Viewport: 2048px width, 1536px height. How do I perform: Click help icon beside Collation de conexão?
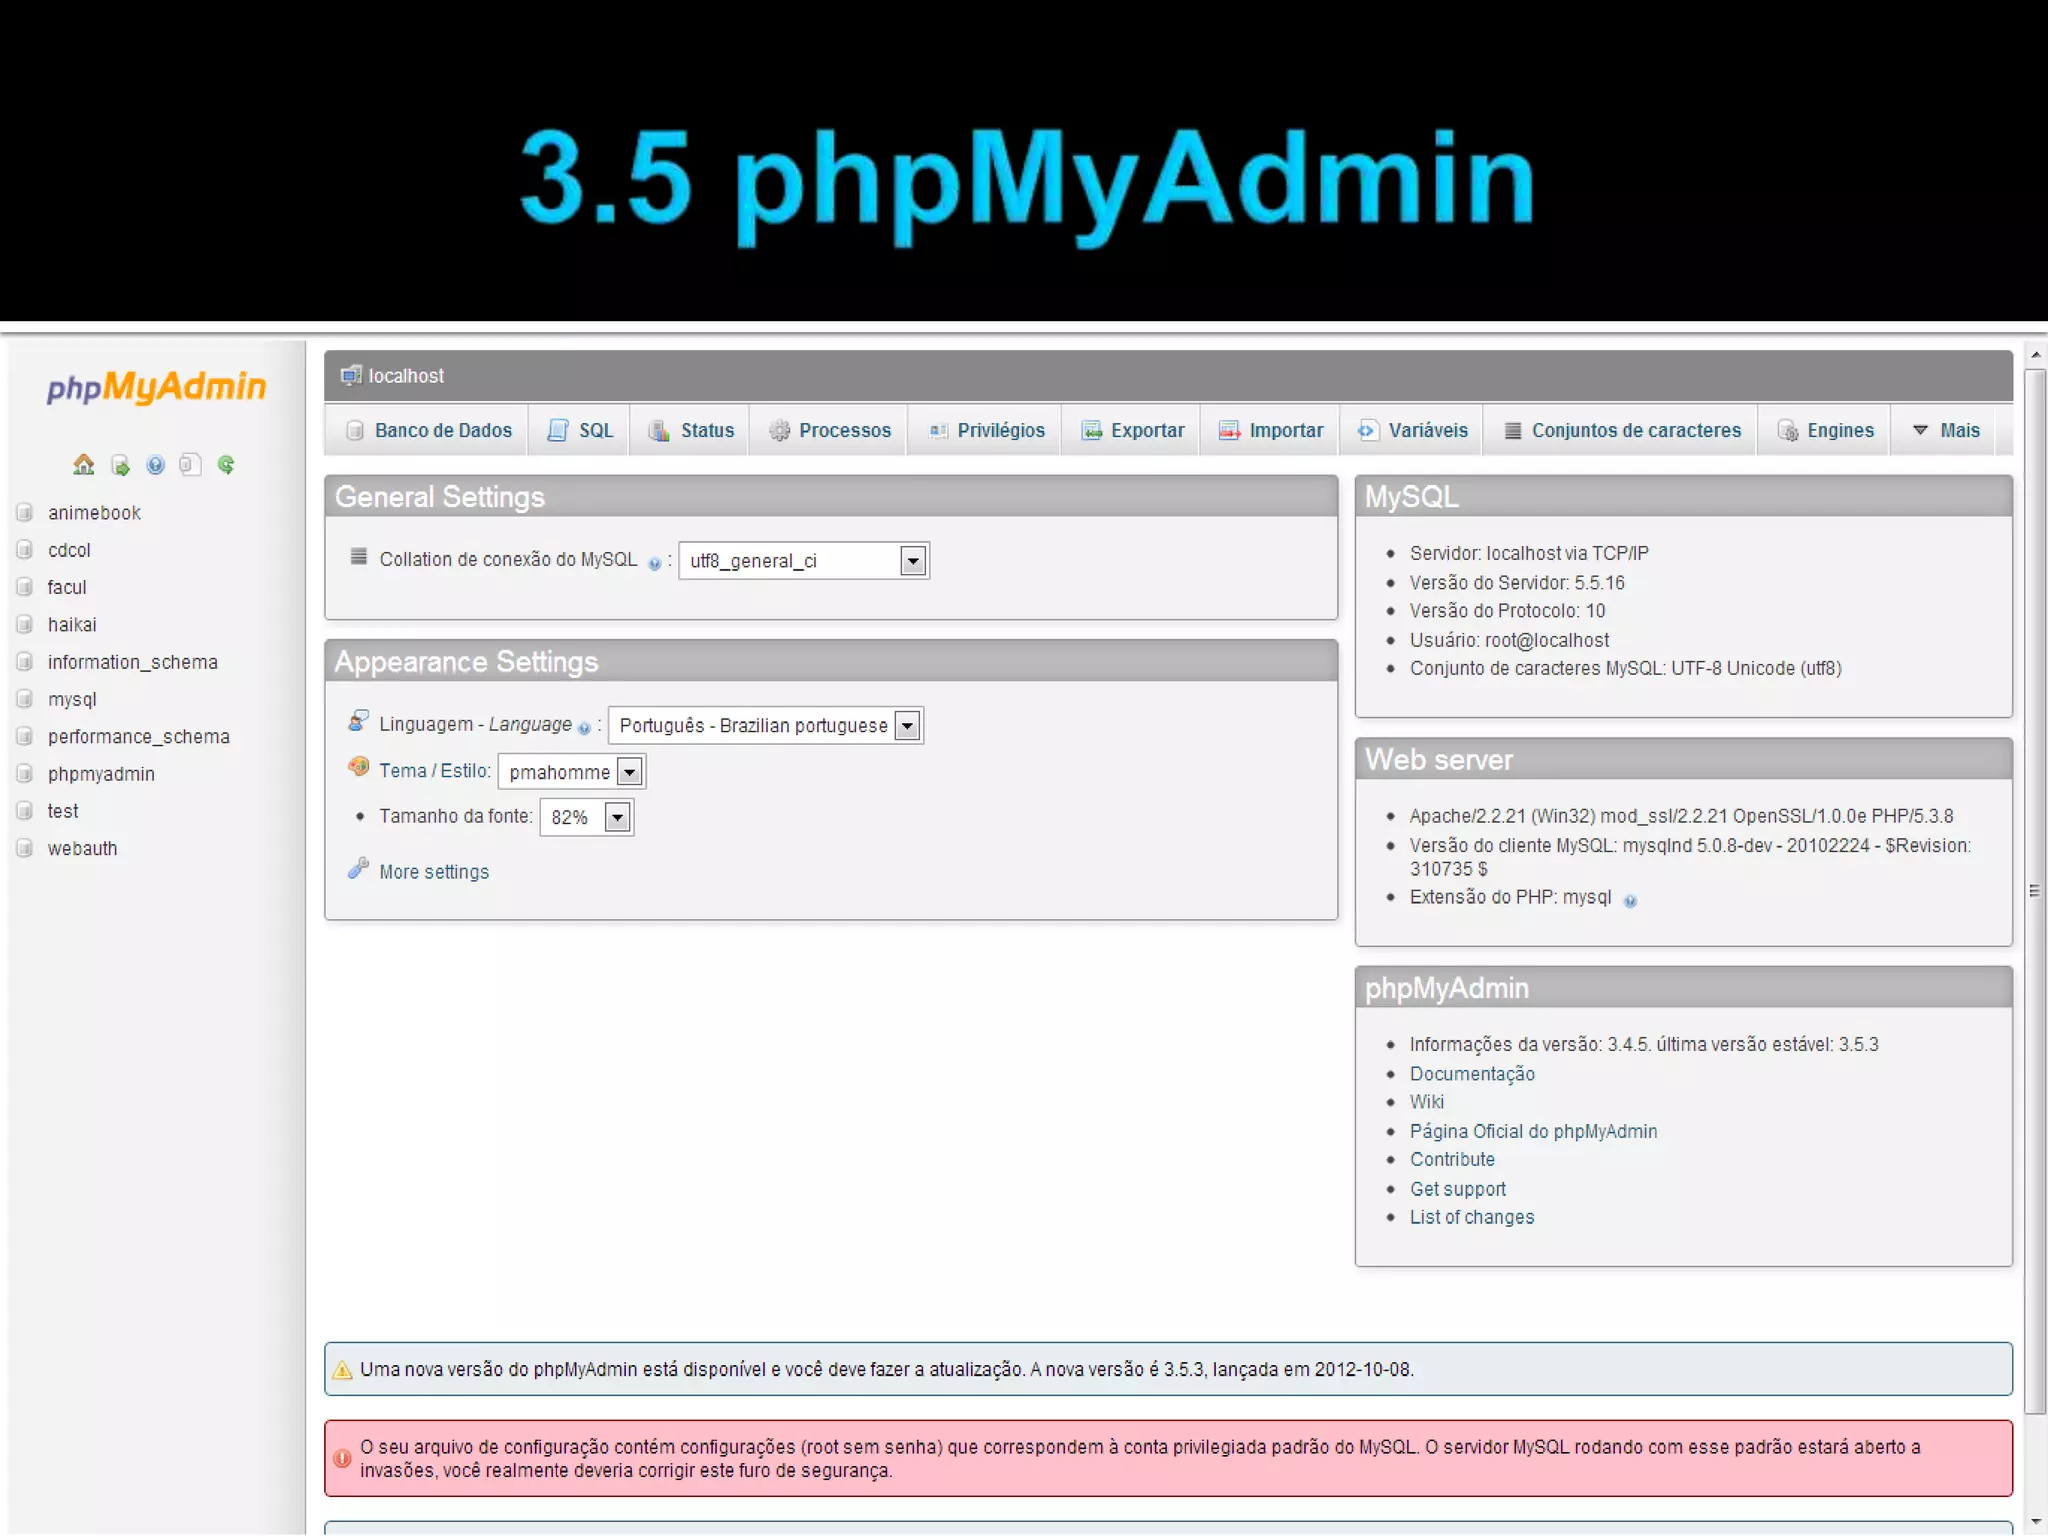654,564
